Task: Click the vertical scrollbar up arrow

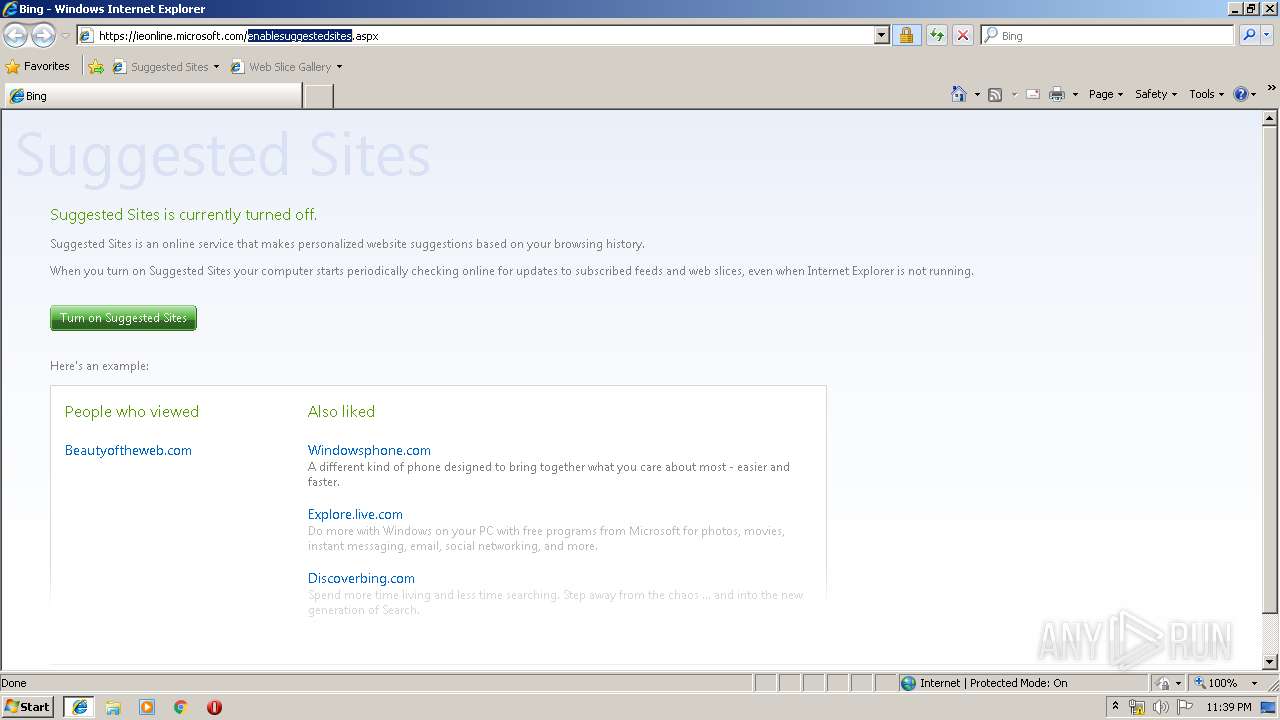Action: click(1271, 118)
